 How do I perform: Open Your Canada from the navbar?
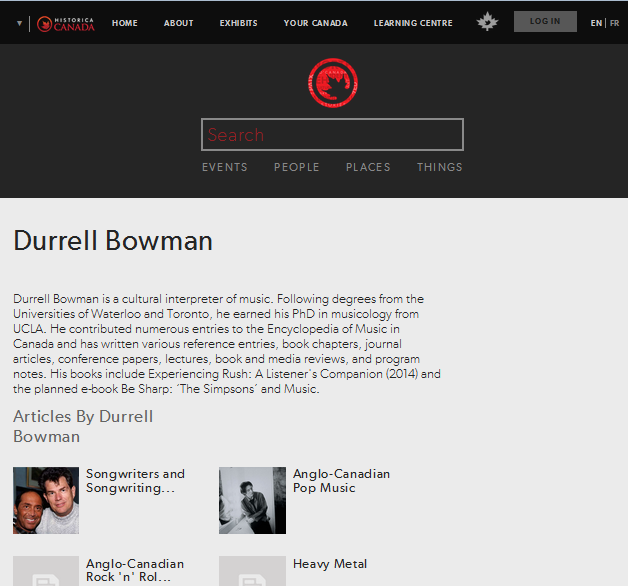pos(316,23)
